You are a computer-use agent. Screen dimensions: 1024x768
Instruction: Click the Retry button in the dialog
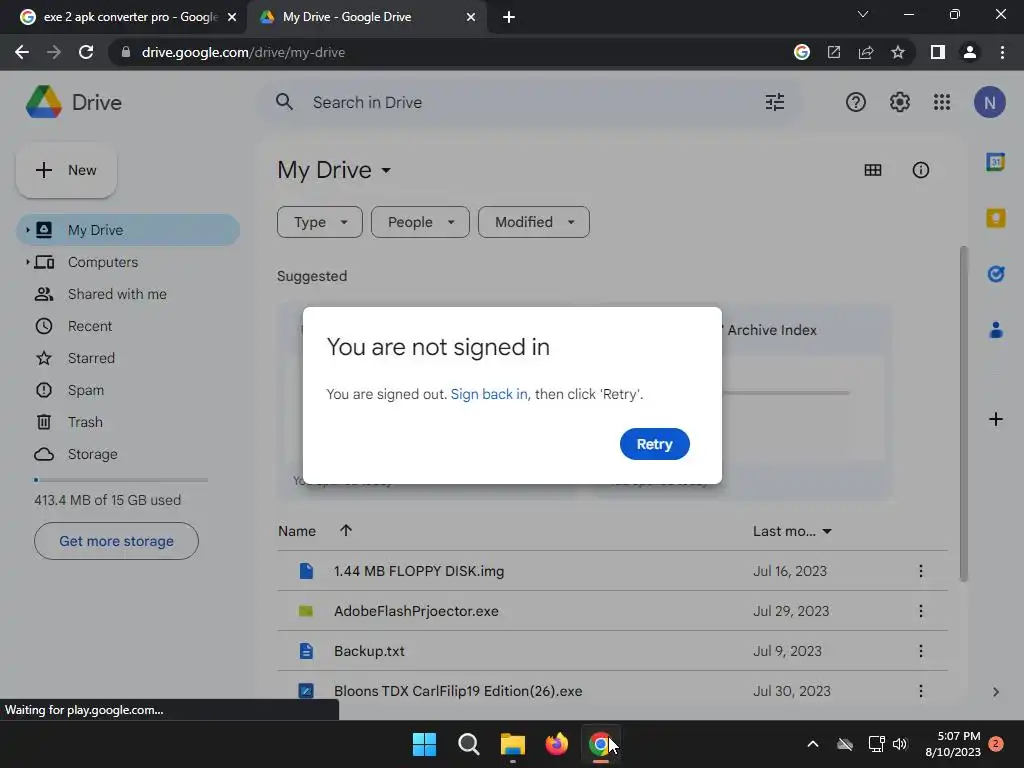click(654, 444)
